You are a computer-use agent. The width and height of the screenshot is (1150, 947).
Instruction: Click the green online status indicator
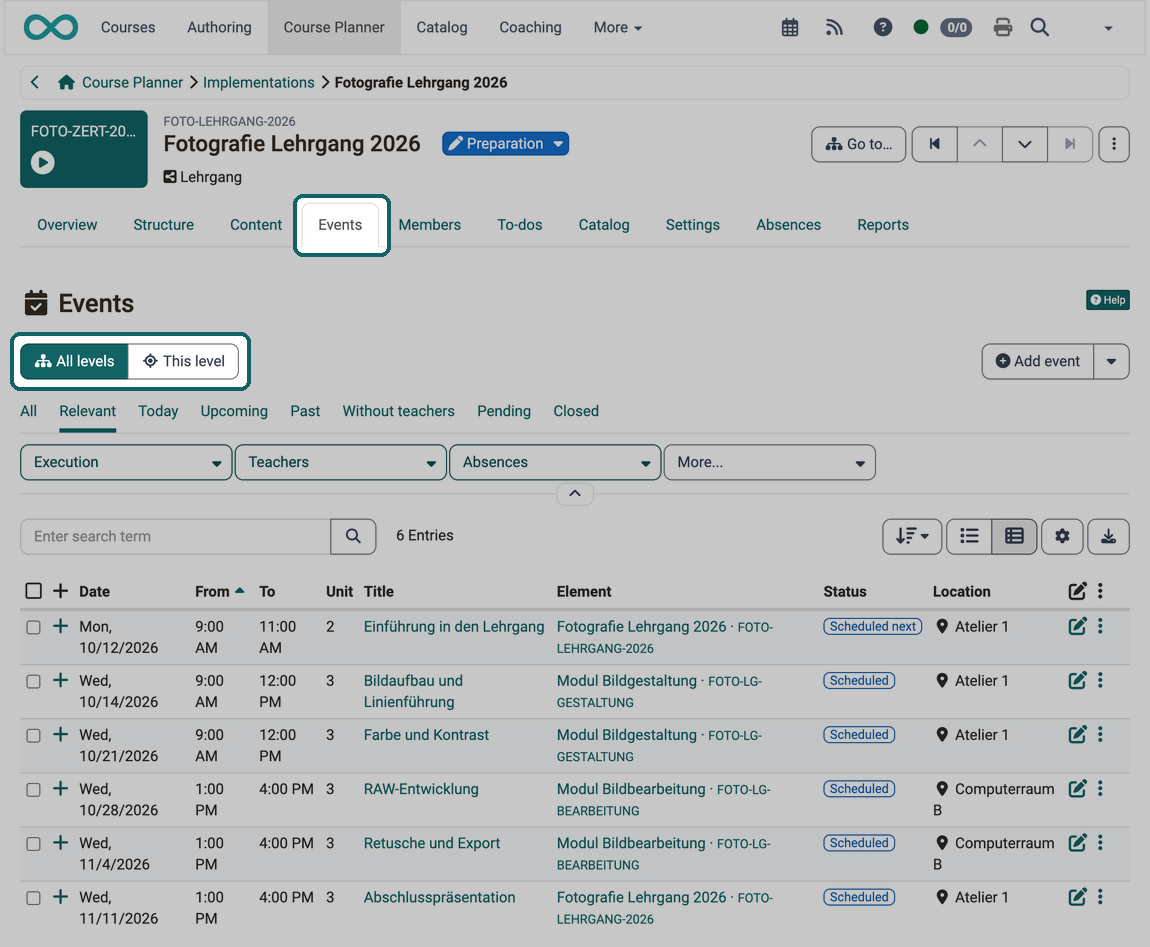[x=921, y=27]
